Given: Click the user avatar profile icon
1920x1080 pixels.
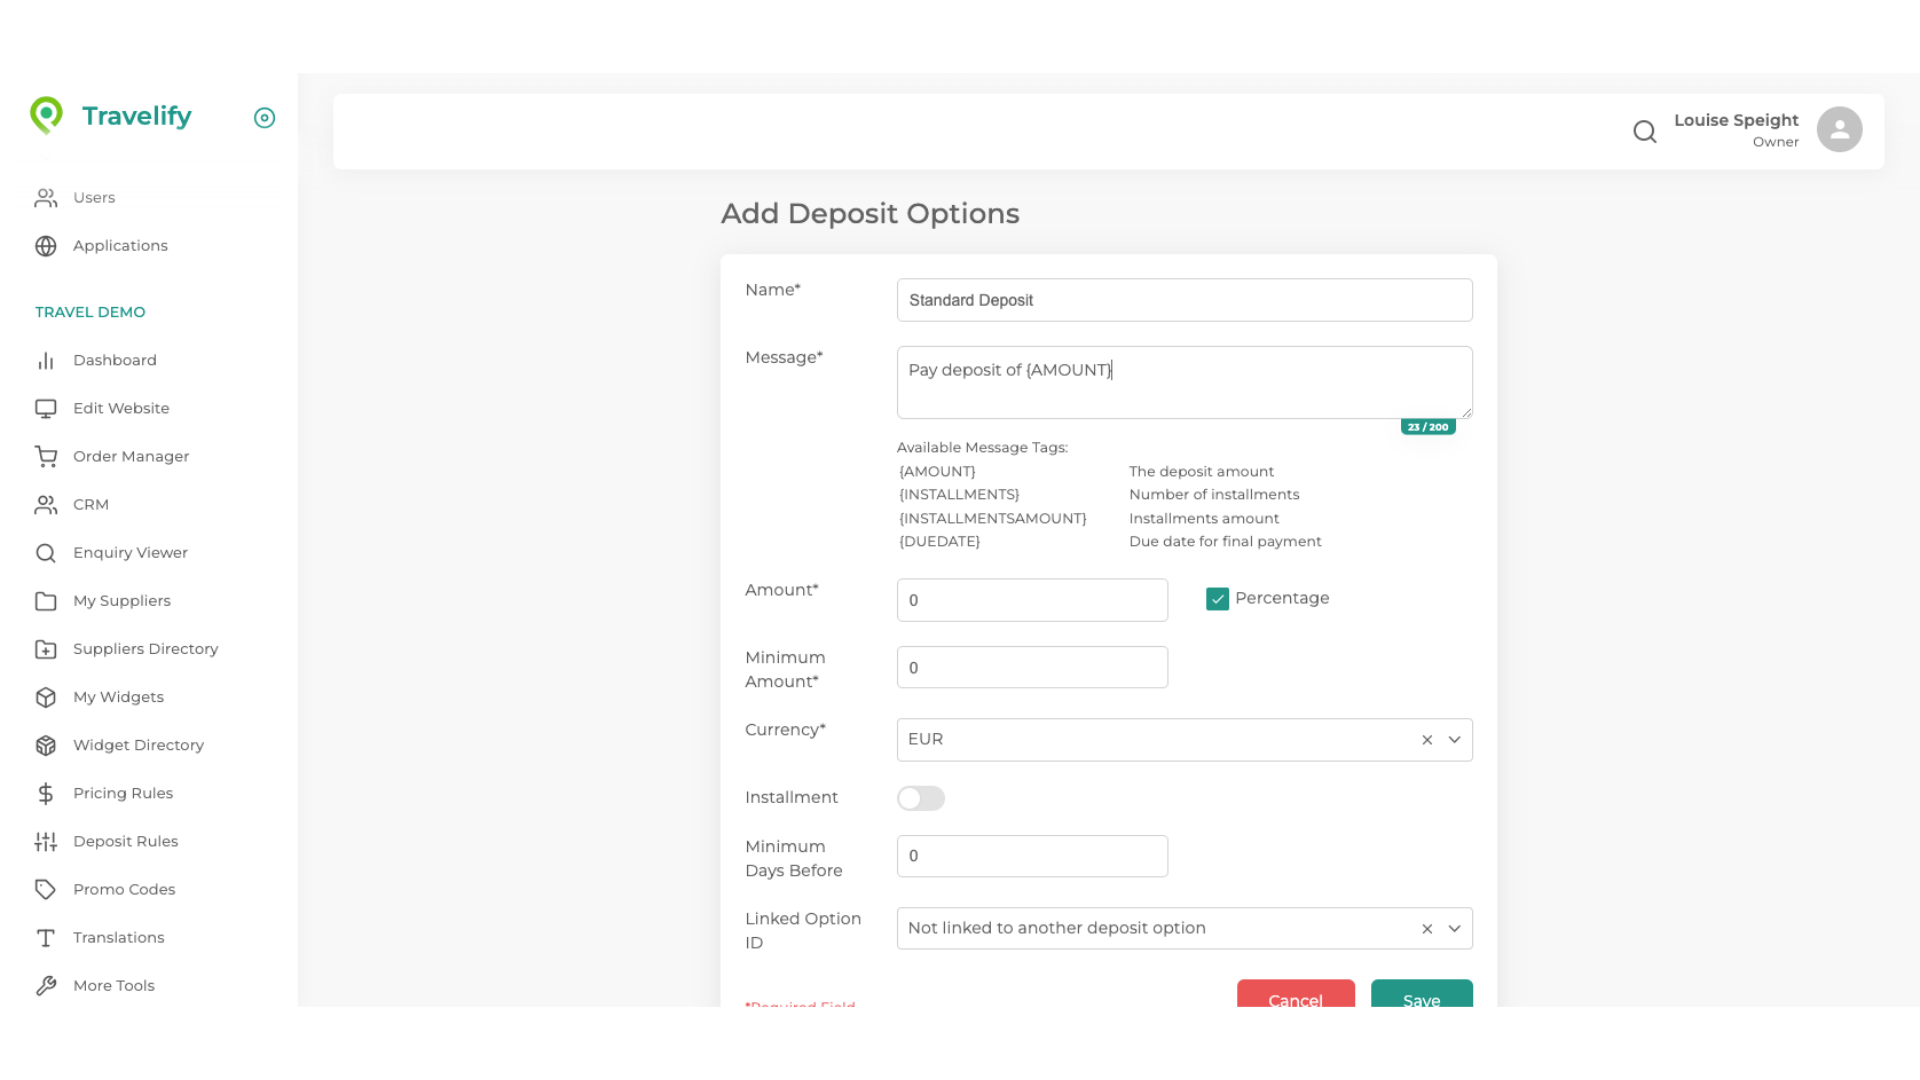Looking at the screenshot, I should tap(1838, 130).
